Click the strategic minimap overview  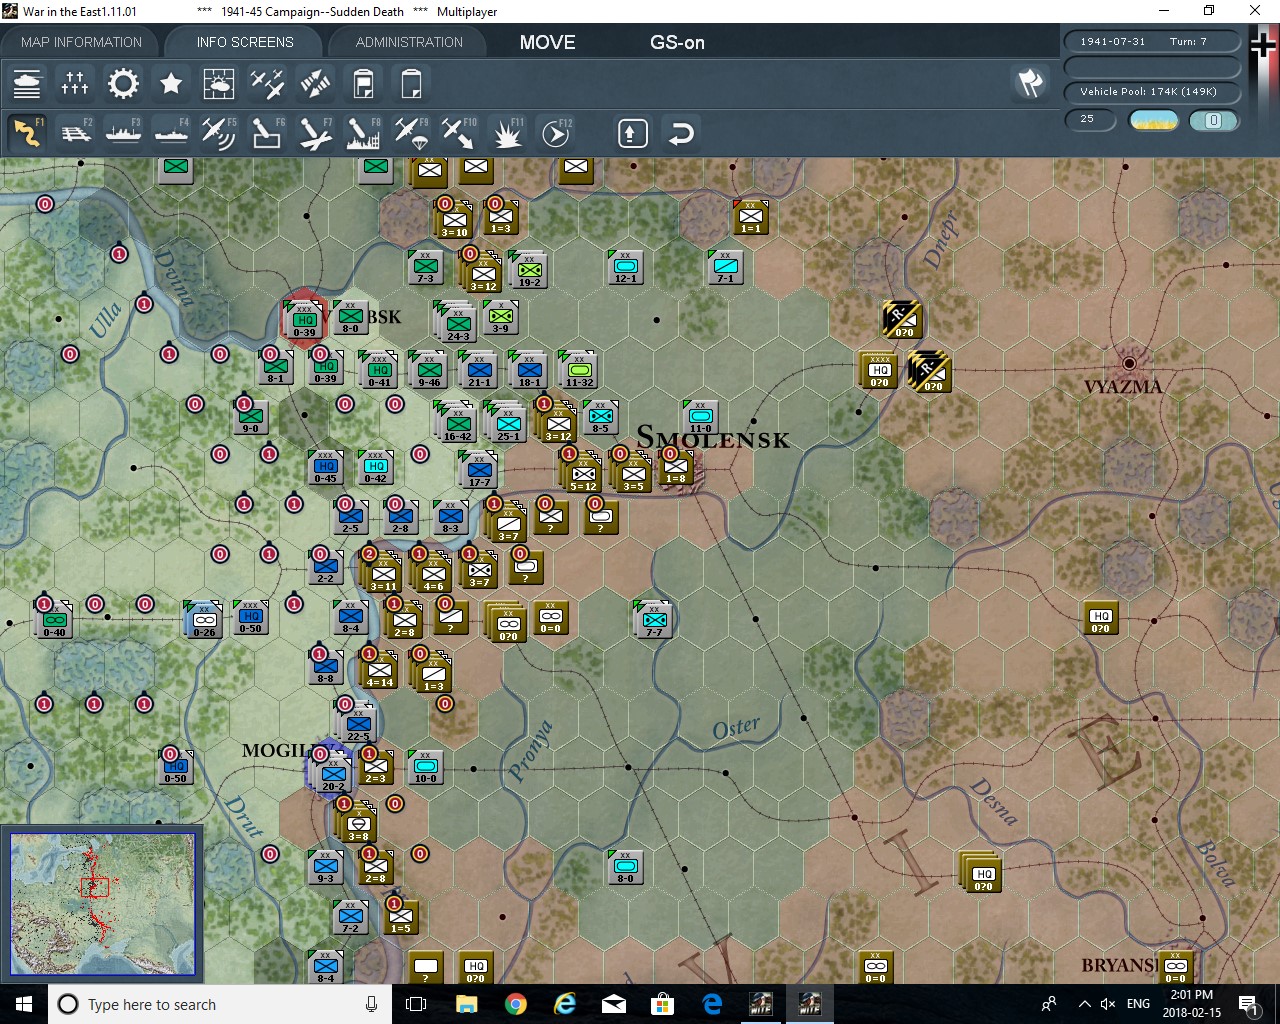102,903
